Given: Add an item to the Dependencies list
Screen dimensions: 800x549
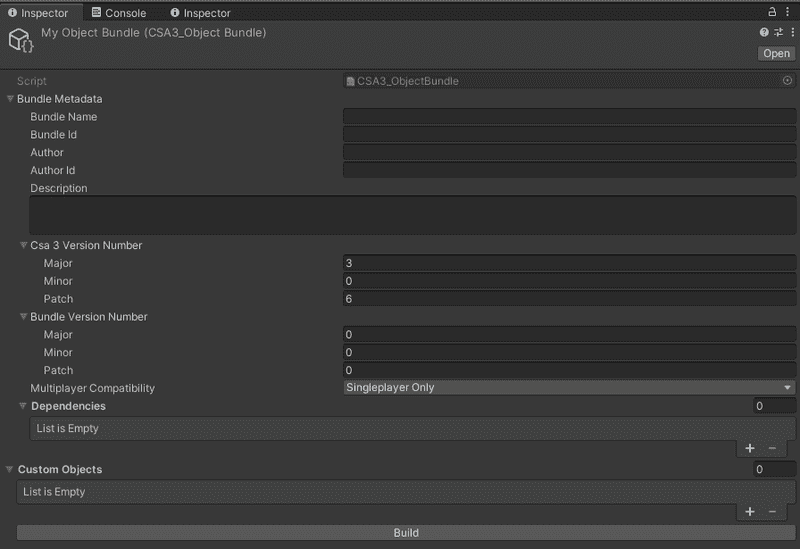Looking at the screenshot, I should [750, 448].
